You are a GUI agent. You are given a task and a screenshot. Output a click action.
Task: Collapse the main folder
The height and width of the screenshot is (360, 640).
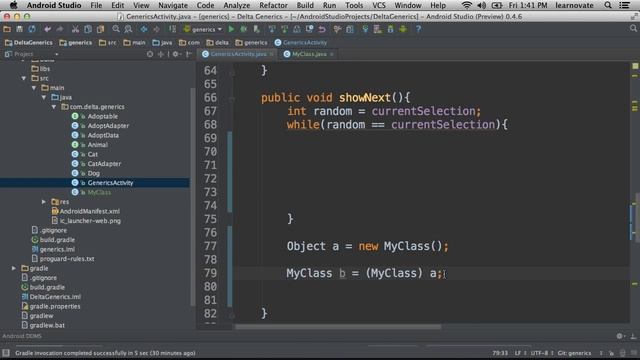[34, 88]
